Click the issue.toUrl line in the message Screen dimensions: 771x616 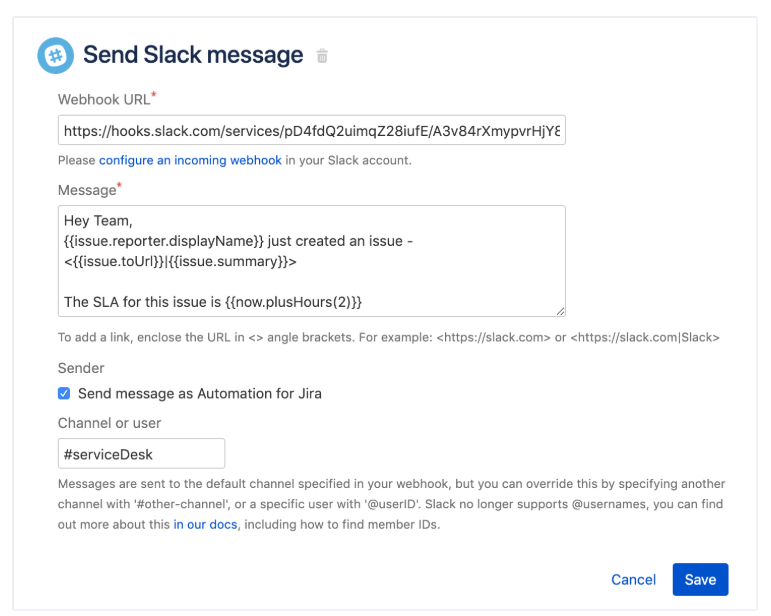tap(180, 262)
